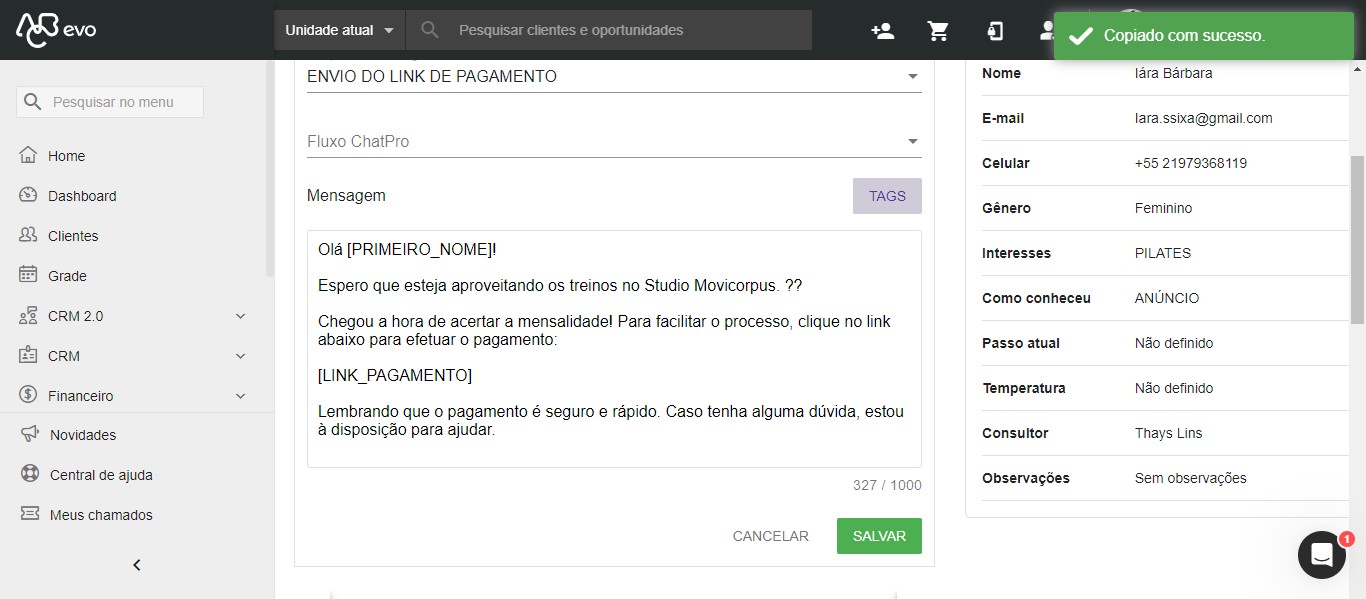The height and width of the screenshot is (599, 1366).
Task: Open the add new client icon
Action: pyautogui.click(x=882, y=31)
